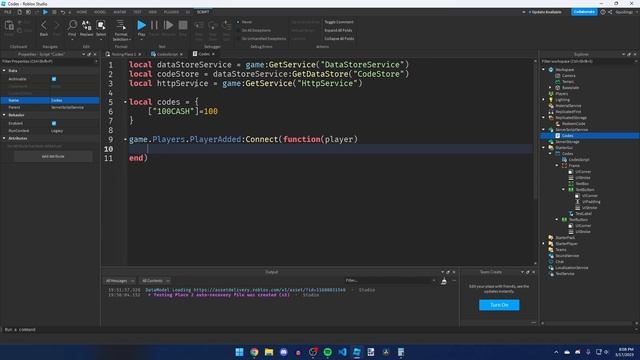Click Toggle Comment in Actions

coord(339,22)
